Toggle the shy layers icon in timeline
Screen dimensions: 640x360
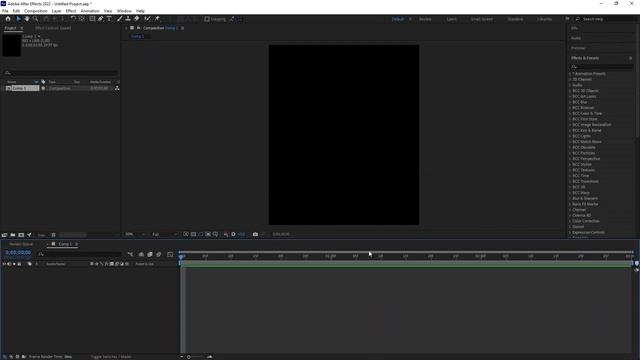(141, 254)
